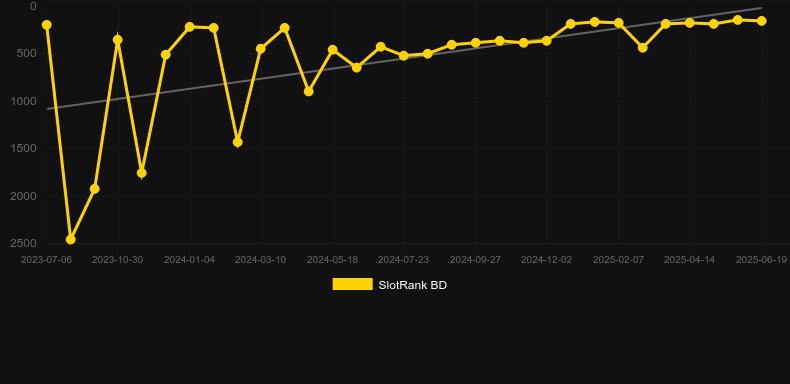Viewport: 790px width, 384px height.
Task: Select the first data point above 2023-07-06
Action: point(47,25)
